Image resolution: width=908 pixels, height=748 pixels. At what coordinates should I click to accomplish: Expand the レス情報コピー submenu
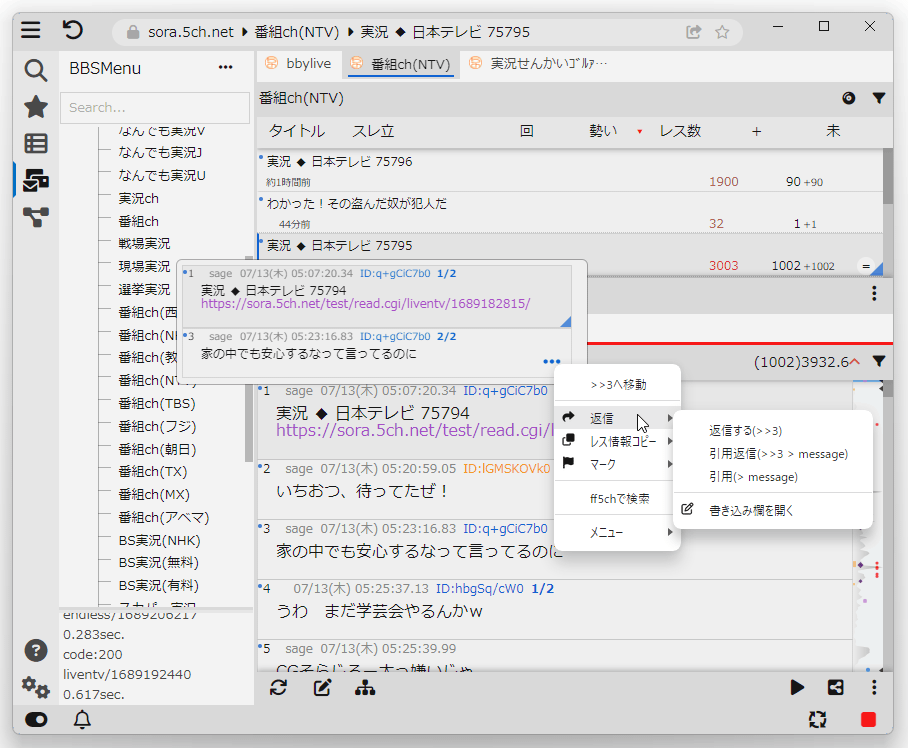tap(617, 441)
